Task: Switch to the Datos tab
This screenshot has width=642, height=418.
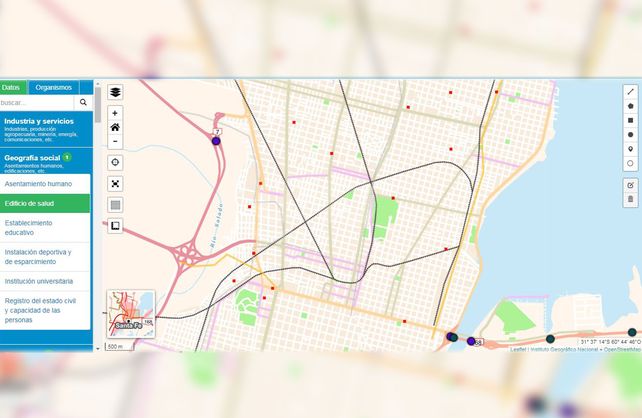Action: pos(11,87)
